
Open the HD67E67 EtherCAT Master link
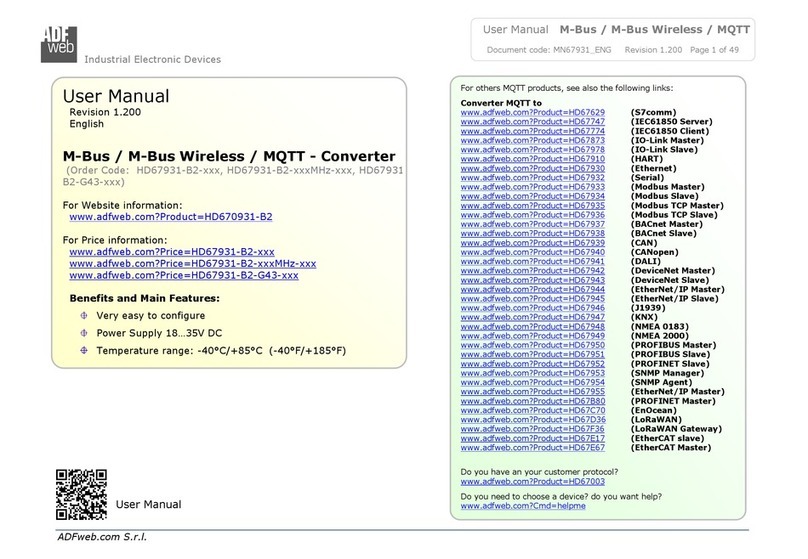point(533,448)
